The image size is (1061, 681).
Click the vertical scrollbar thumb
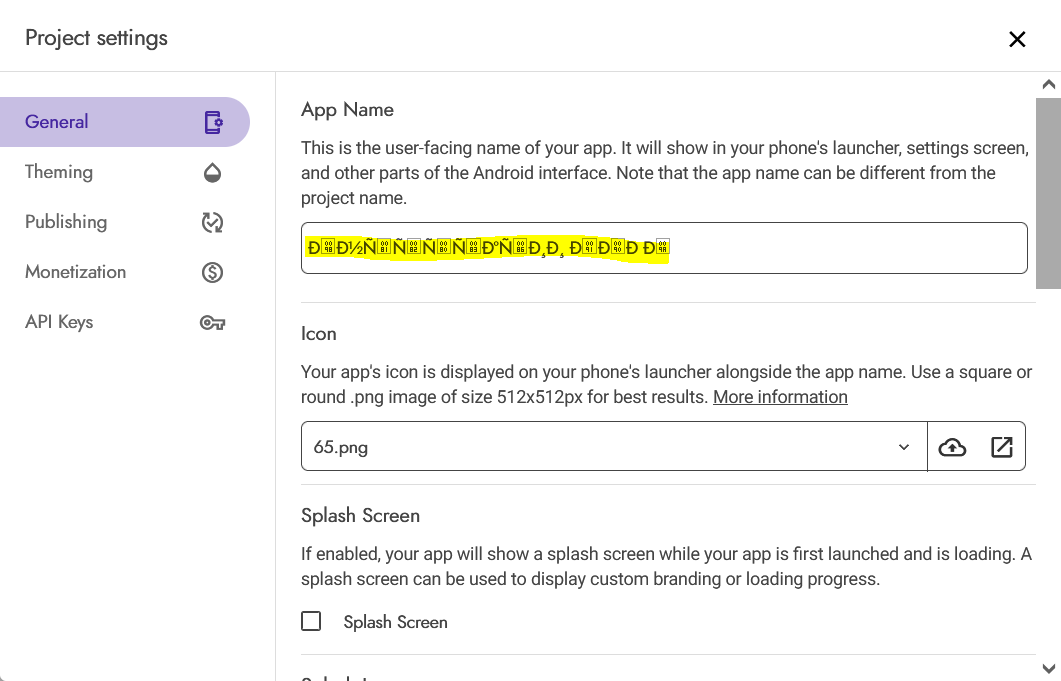coord(1049,194)
